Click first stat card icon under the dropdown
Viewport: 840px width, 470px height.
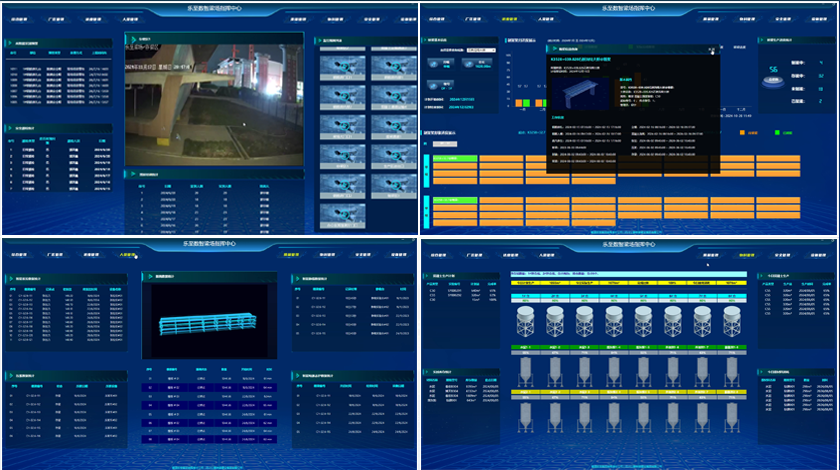[433, 64]
